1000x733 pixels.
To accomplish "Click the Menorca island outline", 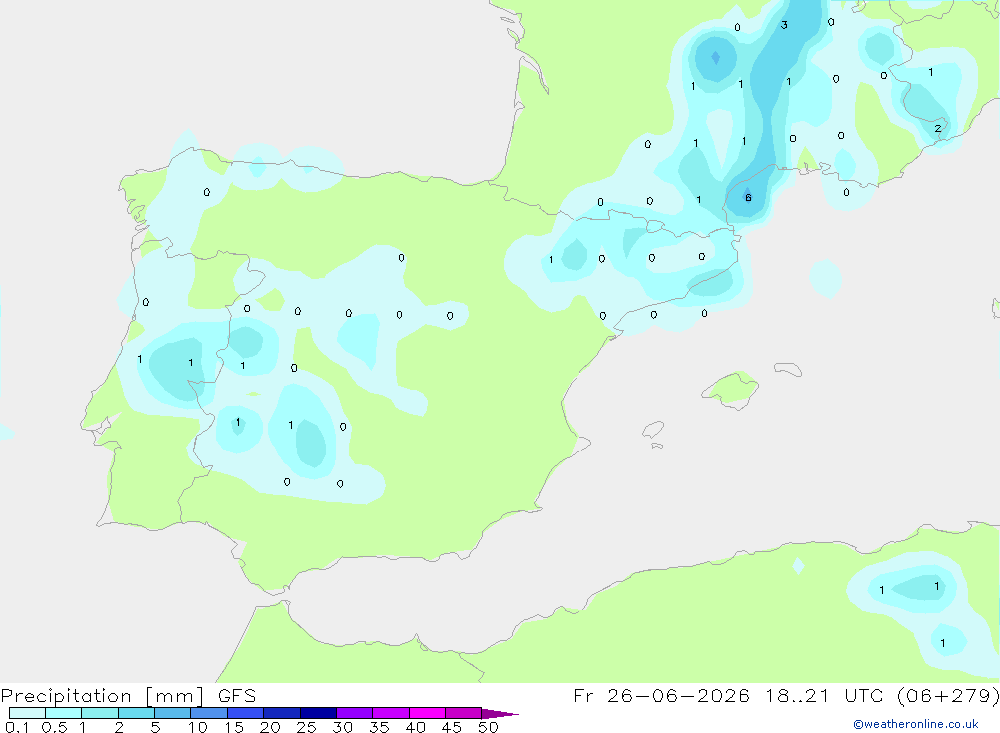I will (x=788, y=369).
